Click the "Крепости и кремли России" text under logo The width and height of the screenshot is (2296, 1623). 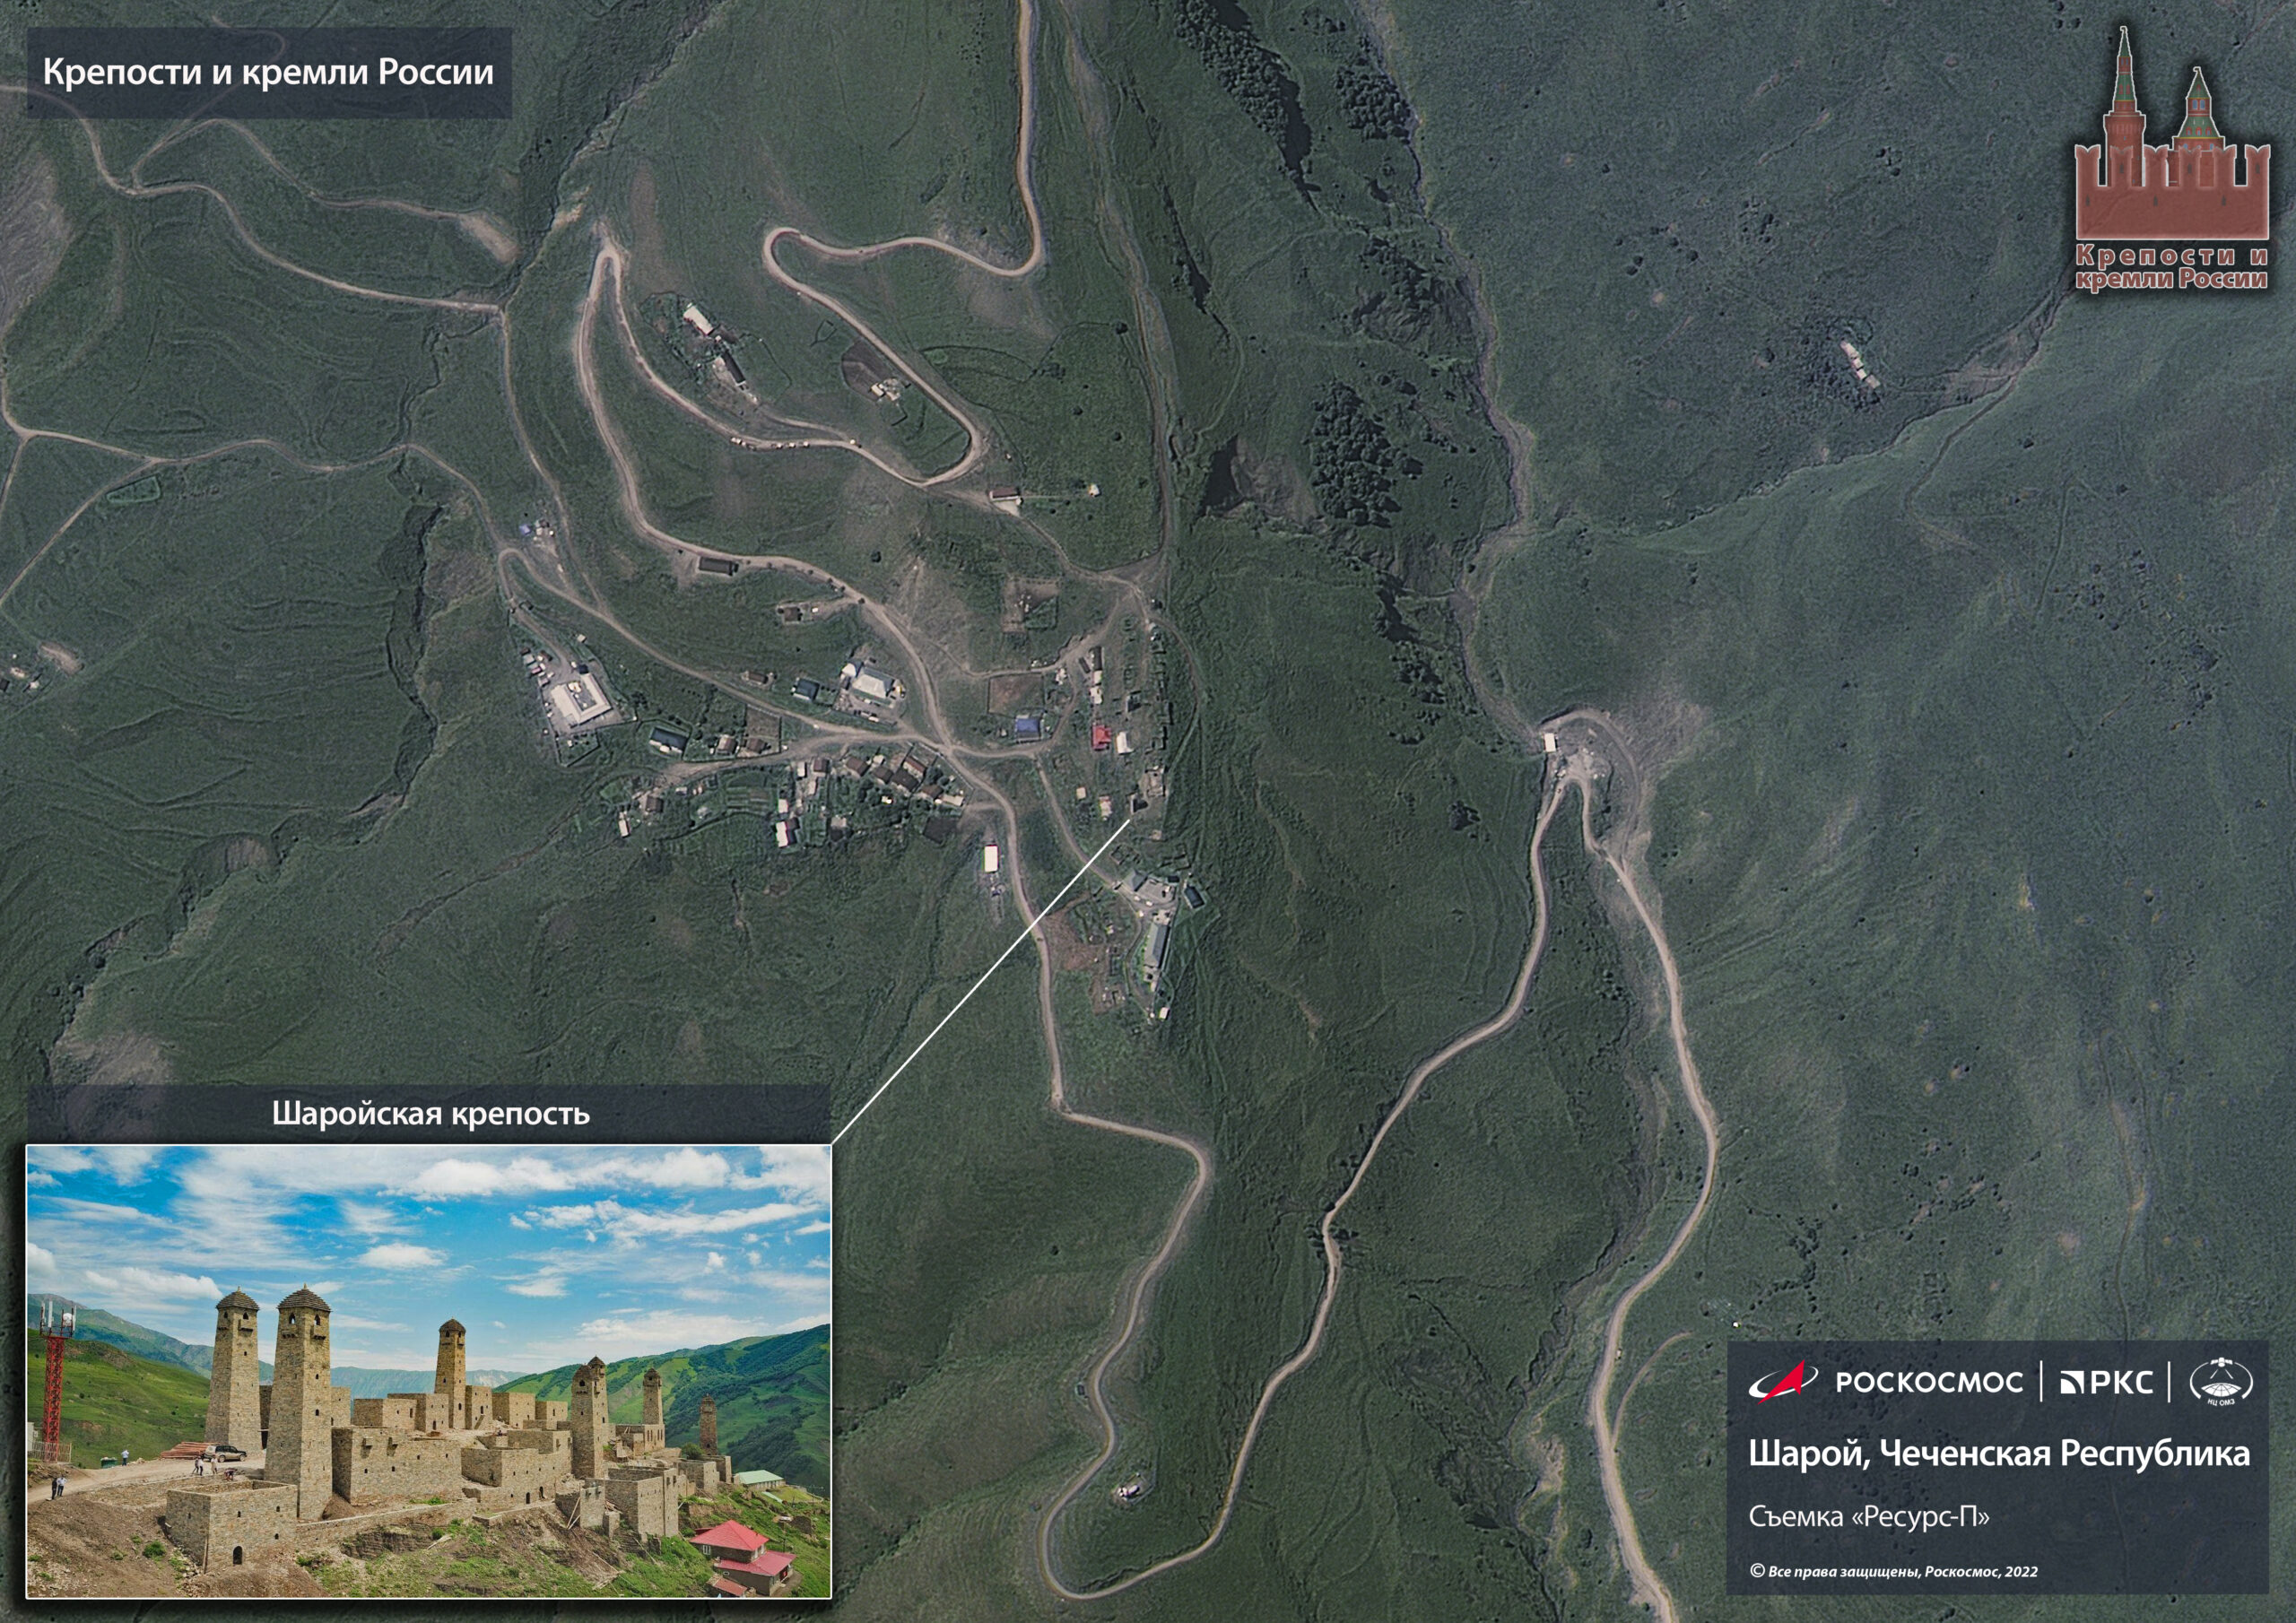pos(2170,268)
